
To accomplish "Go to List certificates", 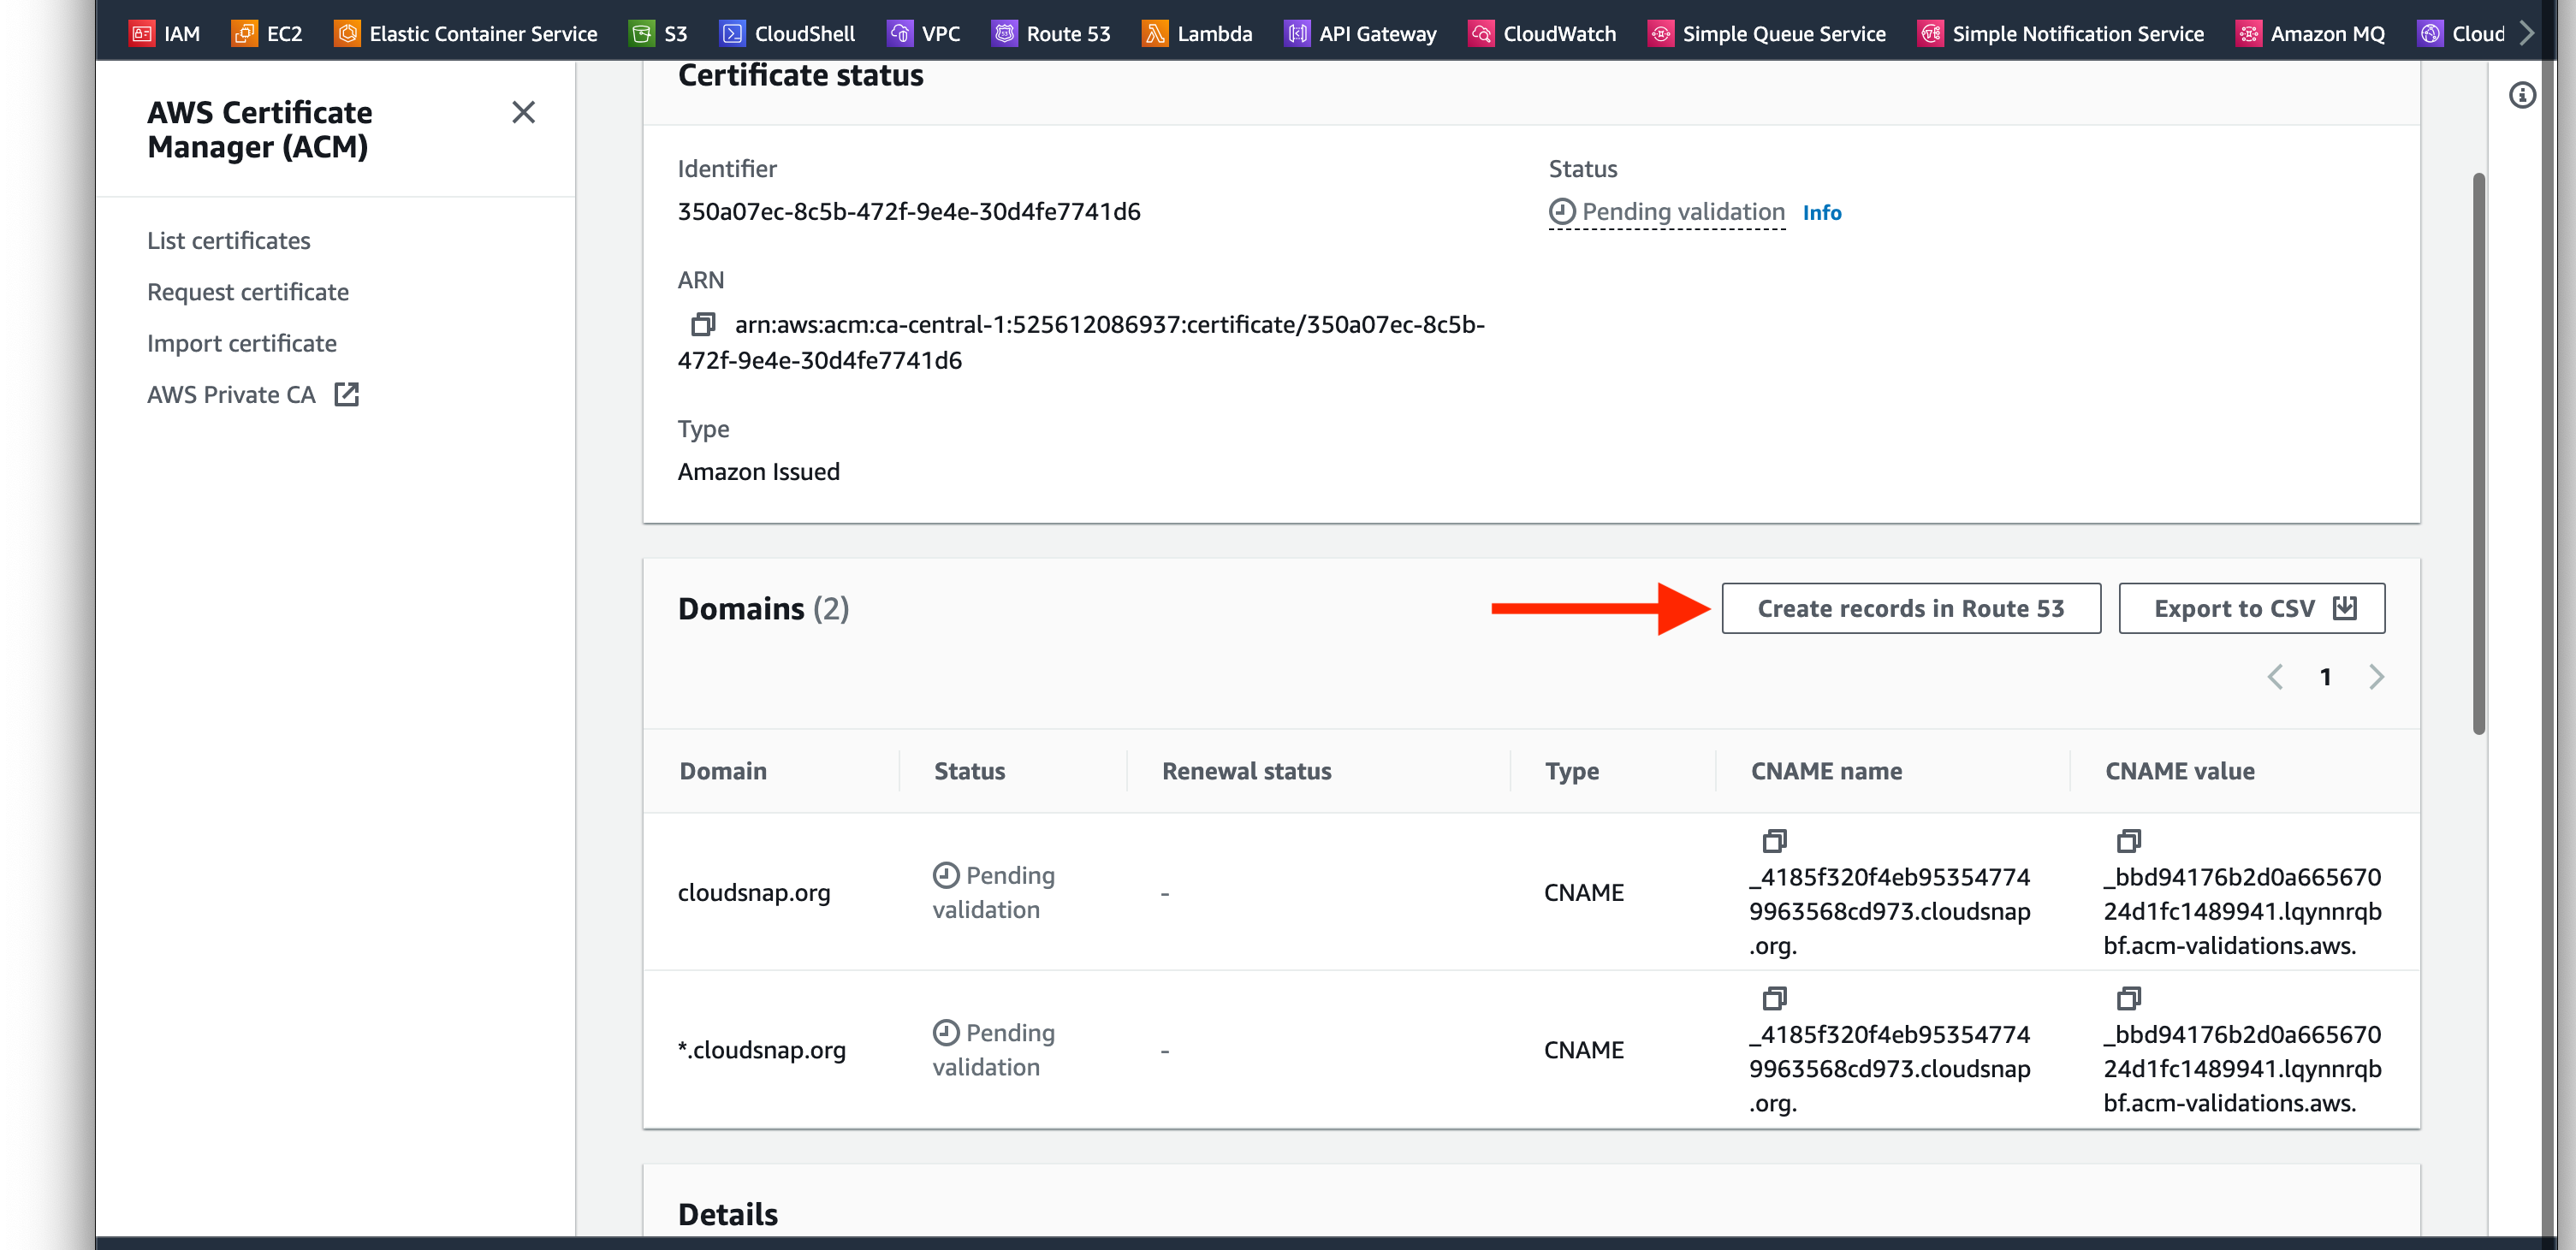I will (x=229, y=240).
